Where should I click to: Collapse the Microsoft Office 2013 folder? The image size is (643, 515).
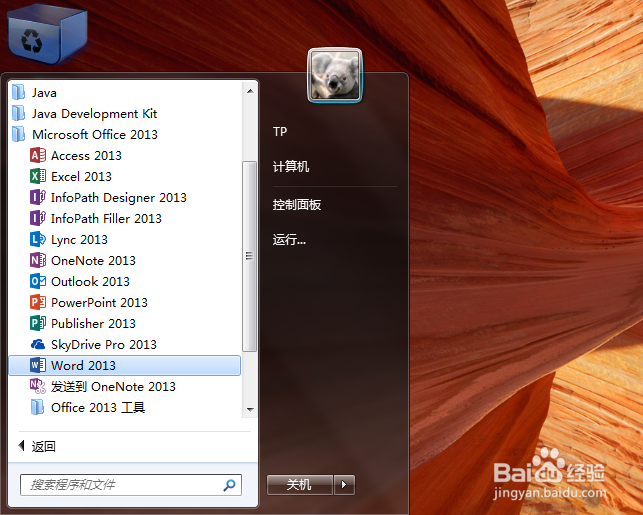(x=18, y=134)
